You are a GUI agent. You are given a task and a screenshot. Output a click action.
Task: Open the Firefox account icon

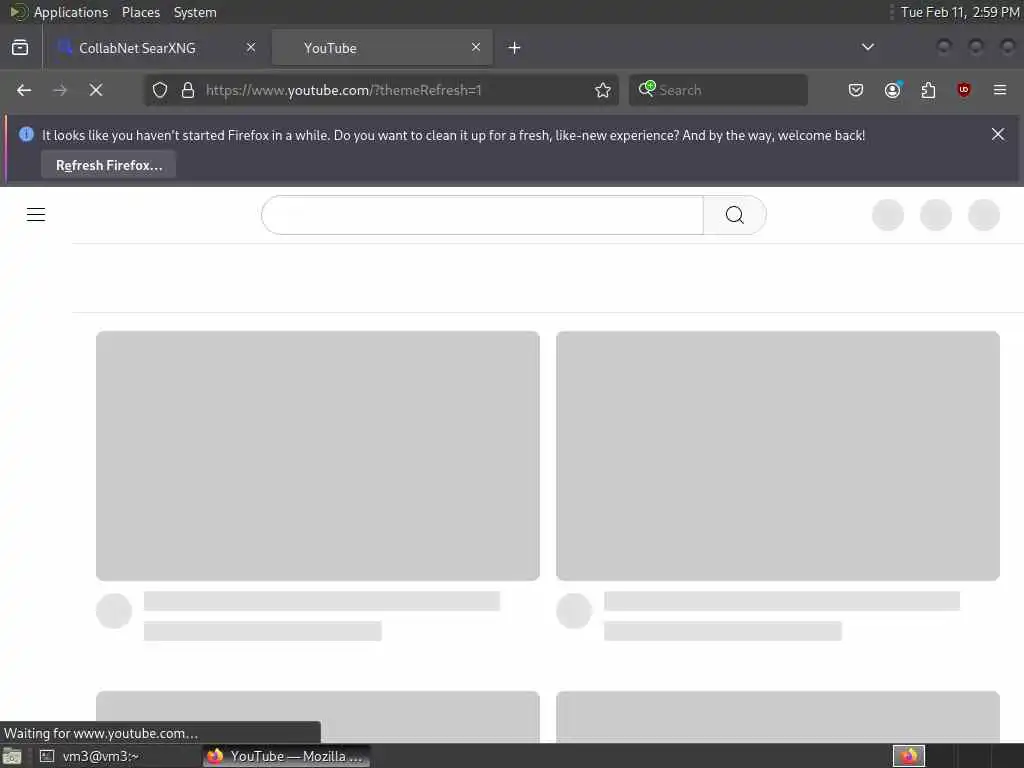point(893,90)
